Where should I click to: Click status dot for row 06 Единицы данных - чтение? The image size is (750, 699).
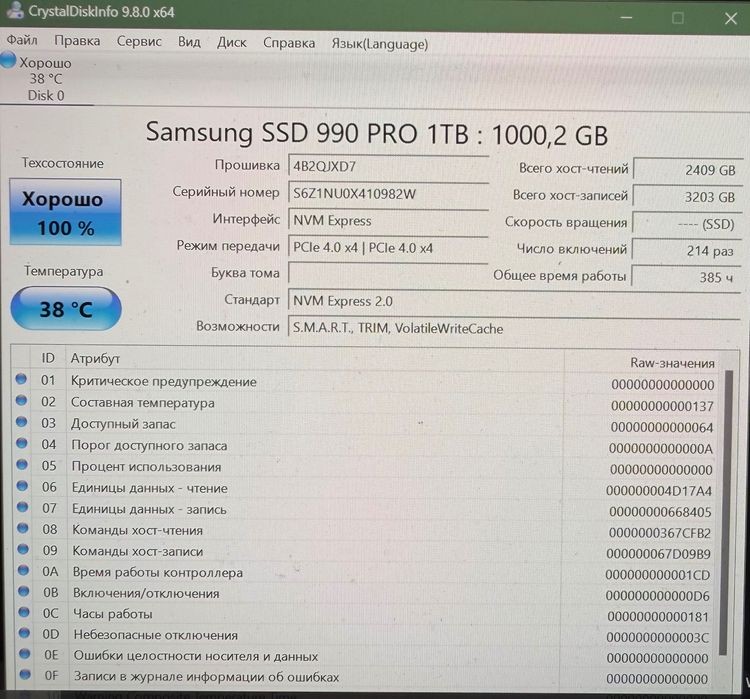[x=22, y=486]
